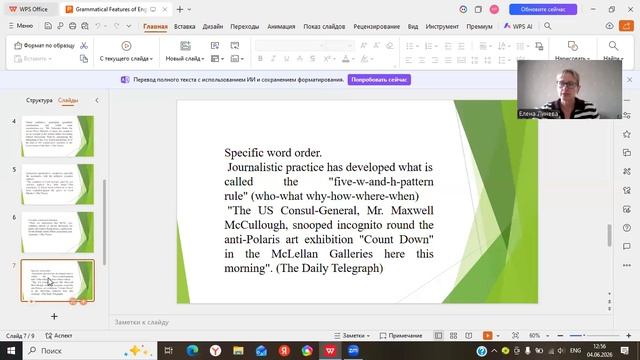Close the AI translation banner
This screenshot has height=360, width=640.
pyautogui.click(x=629, y=80)
